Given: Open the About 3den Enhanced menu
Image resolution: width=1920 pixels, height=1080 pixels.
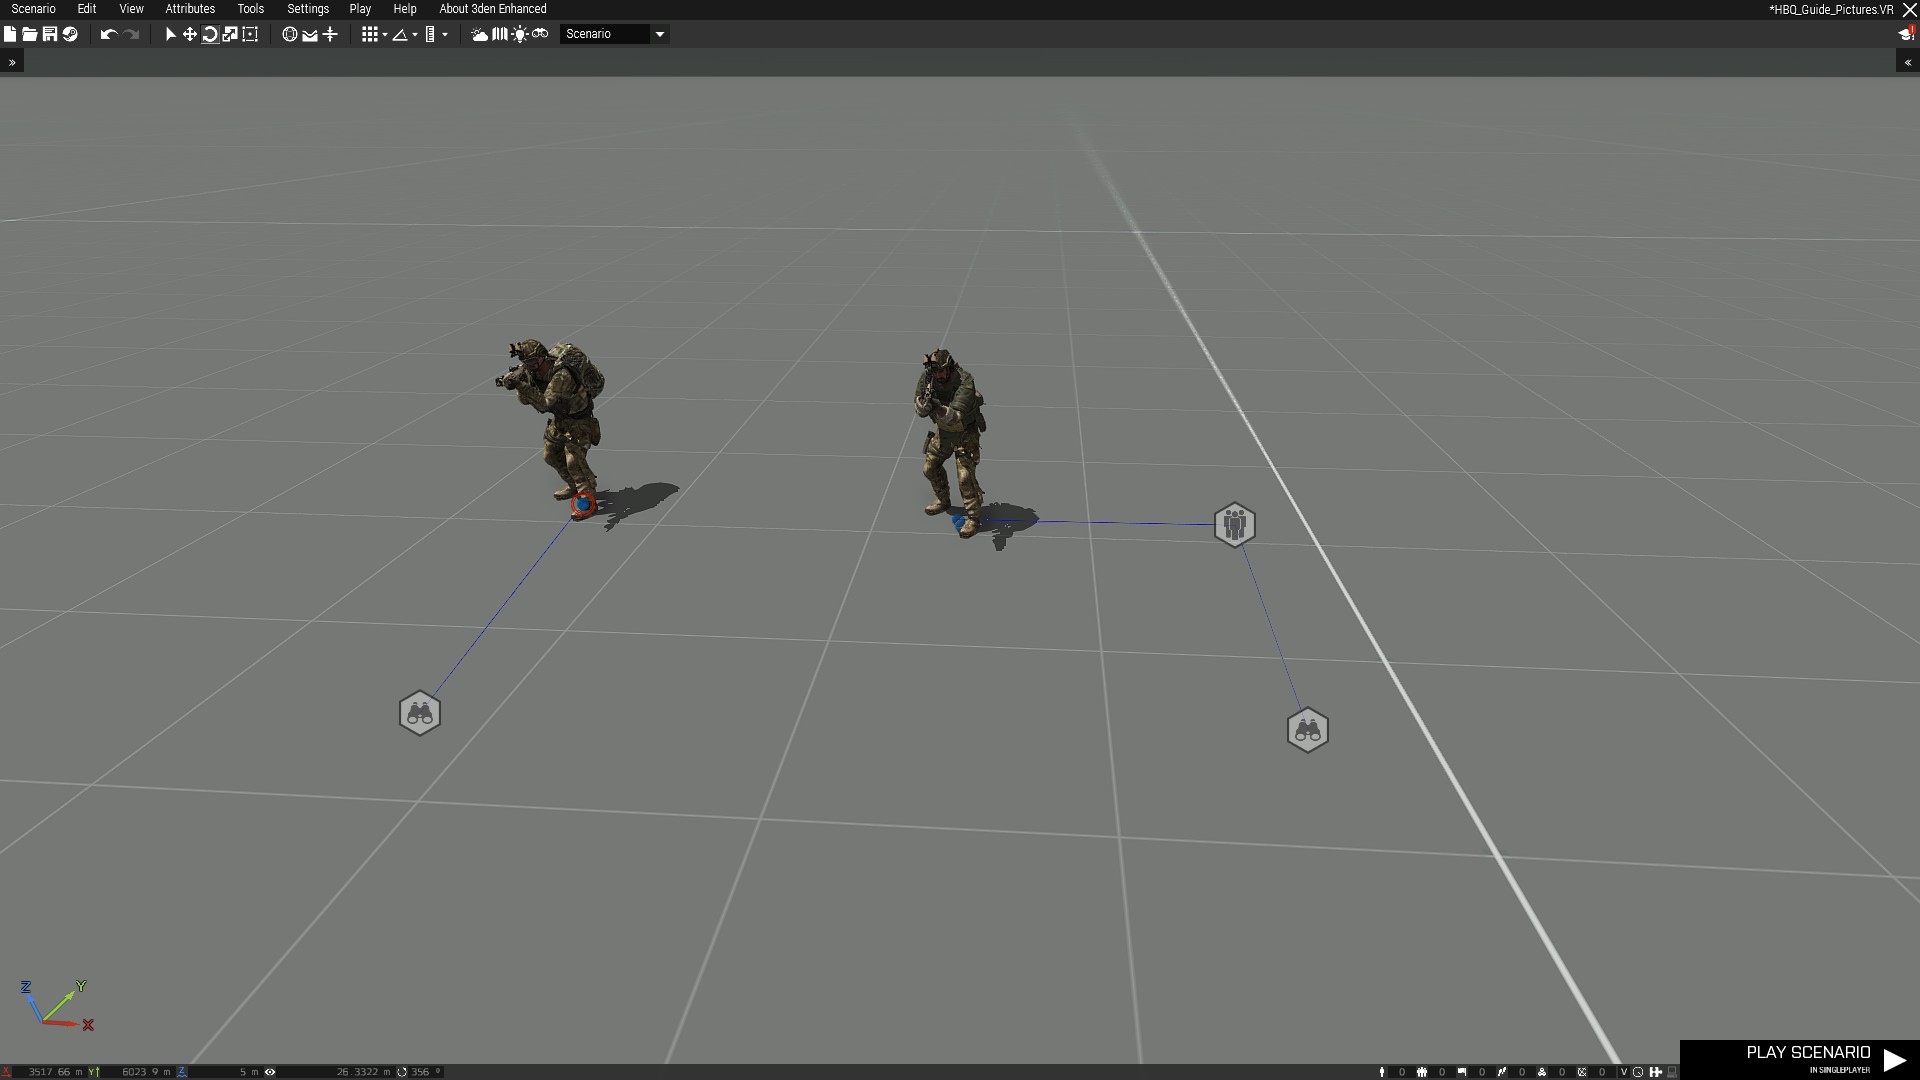Looking at the screenshot, I should coord(493,9).
